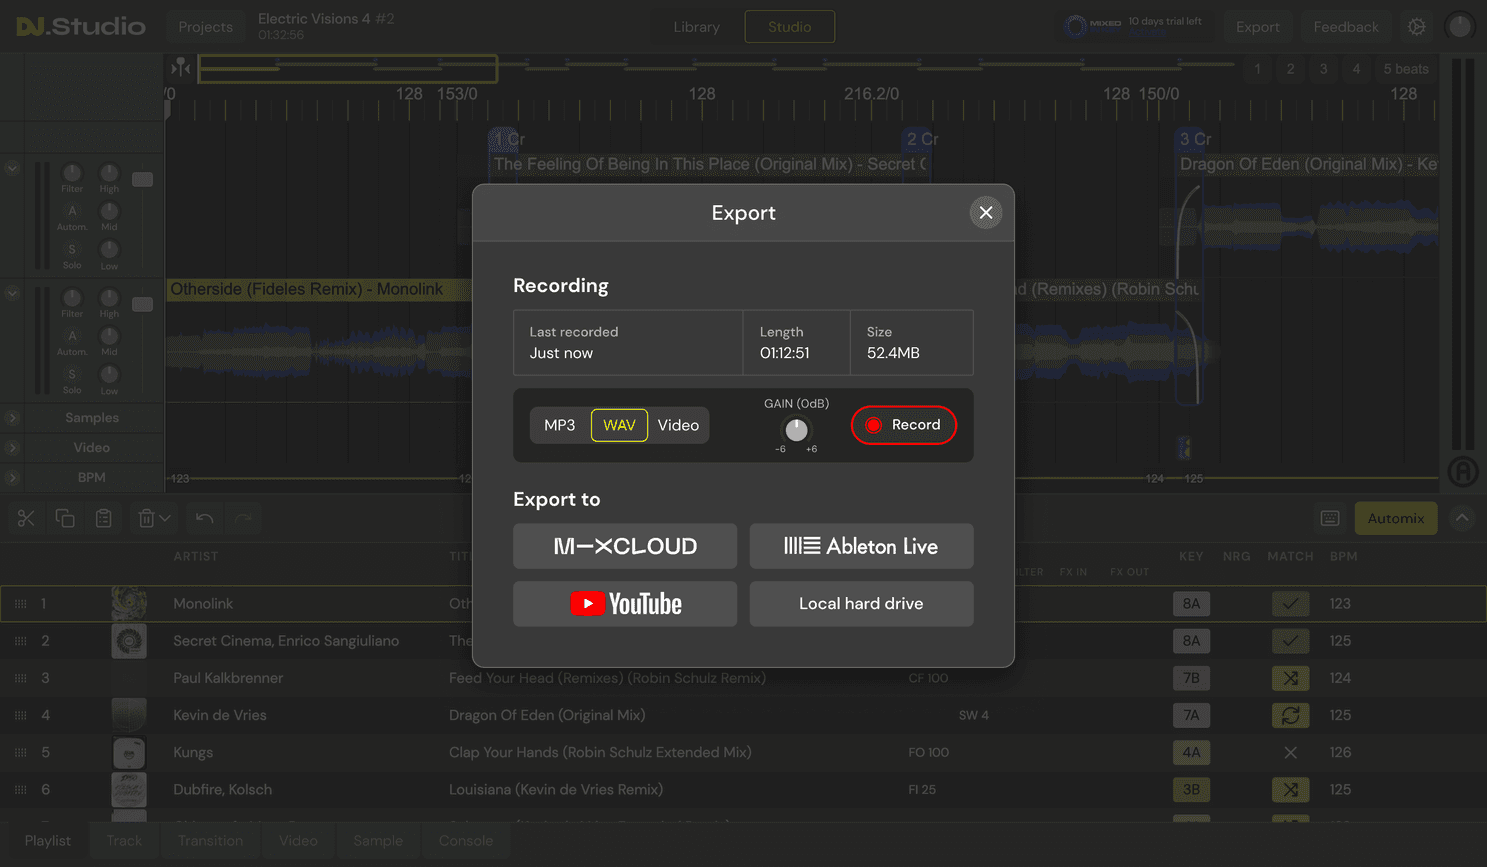Collapse the playlist panel with chevron

tap(1462, 518)
